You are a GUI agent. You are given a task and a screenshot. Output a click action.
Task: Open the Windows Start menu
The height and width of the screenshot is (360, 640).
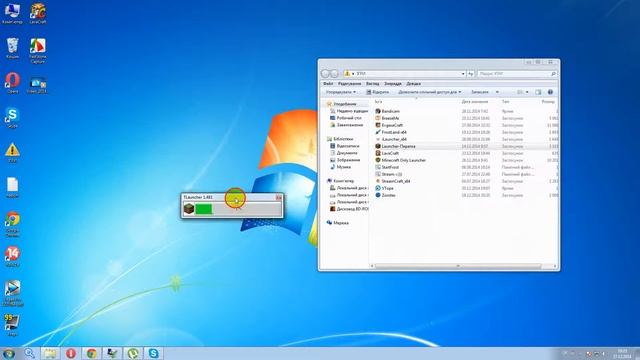9,353
